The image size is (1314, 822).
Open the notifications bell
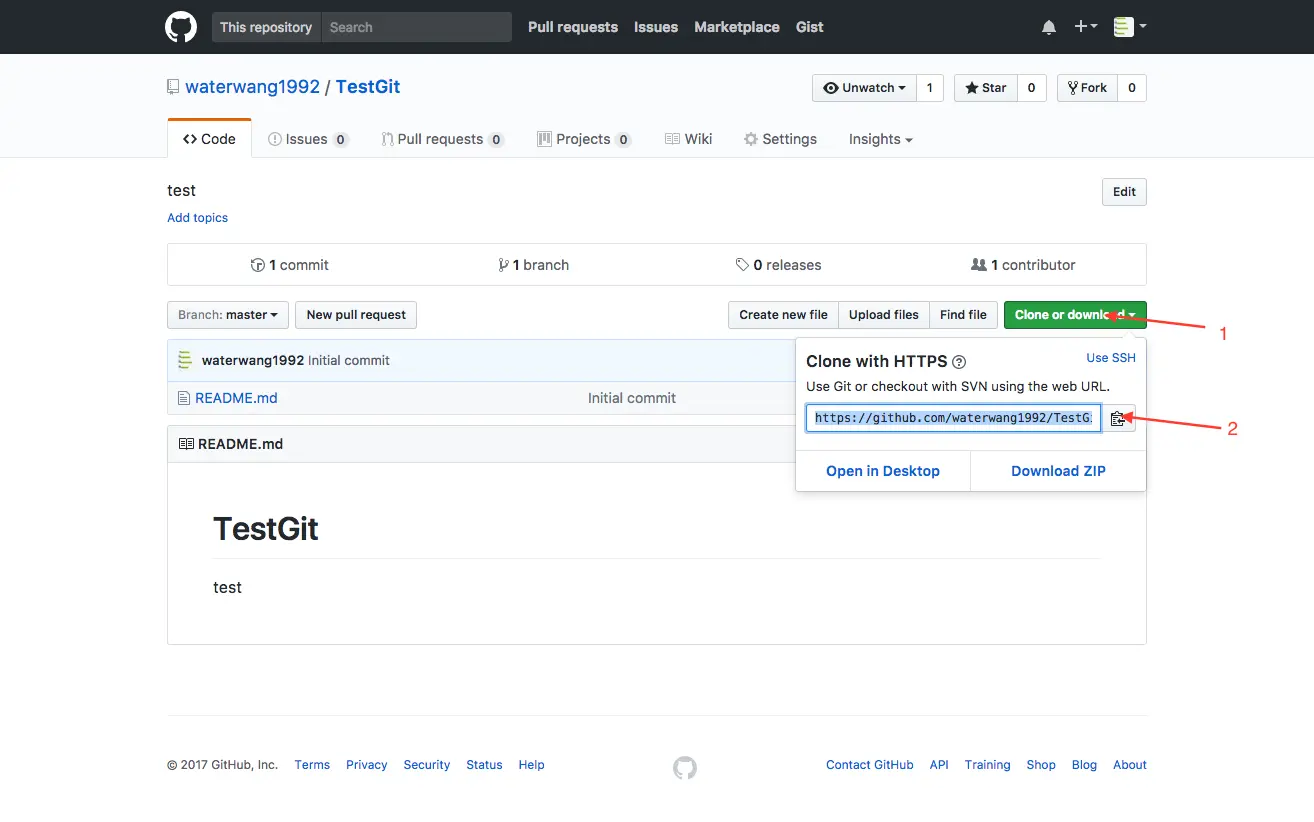(1049, 28)
